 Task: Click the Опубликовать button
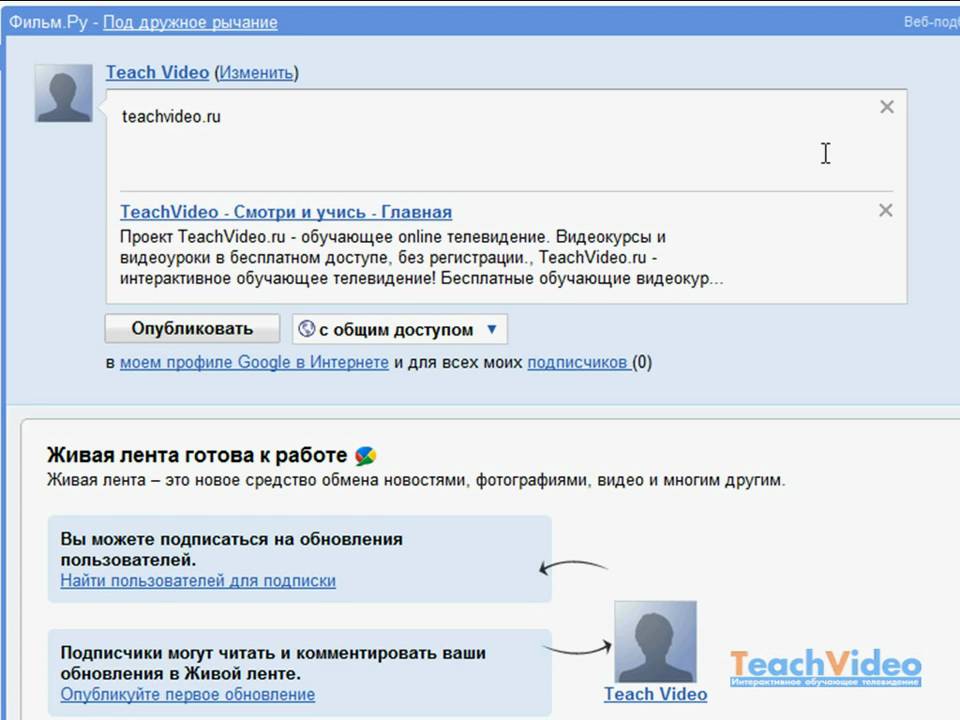(x=192, y=329)
